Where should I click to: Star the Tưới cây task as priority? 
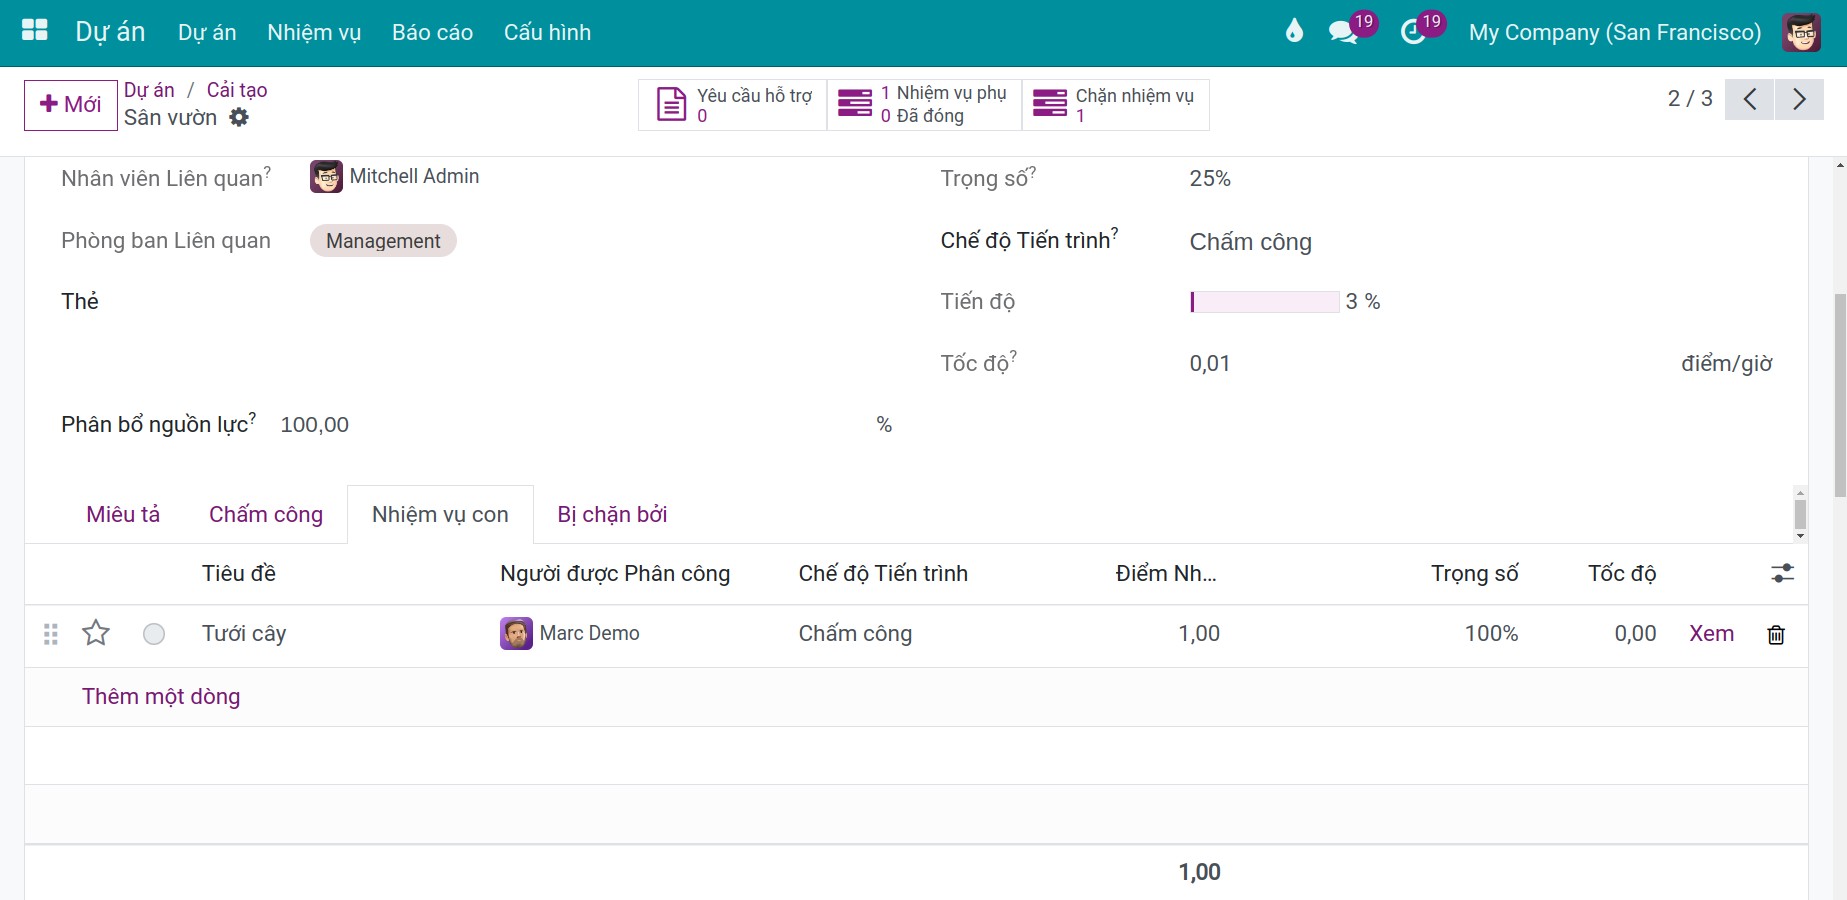click(x=96, y=633)
